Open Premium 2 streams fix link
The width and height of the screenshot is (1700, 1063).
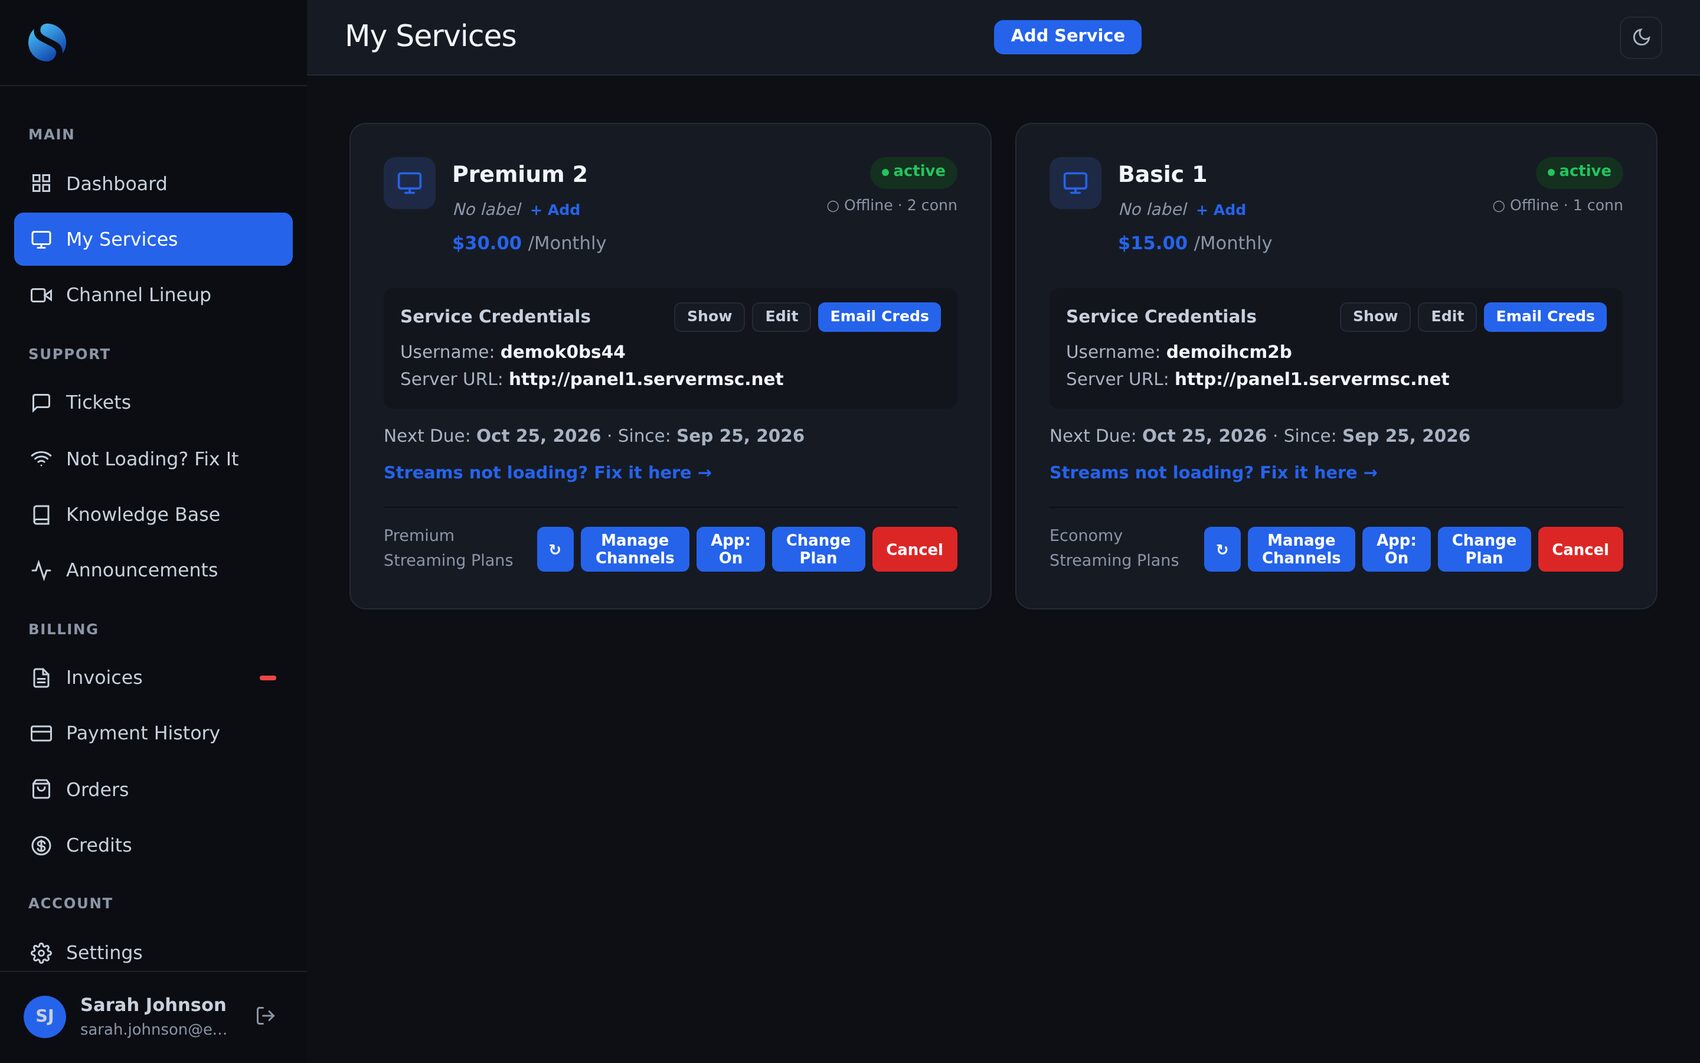(x=547, y=473)
